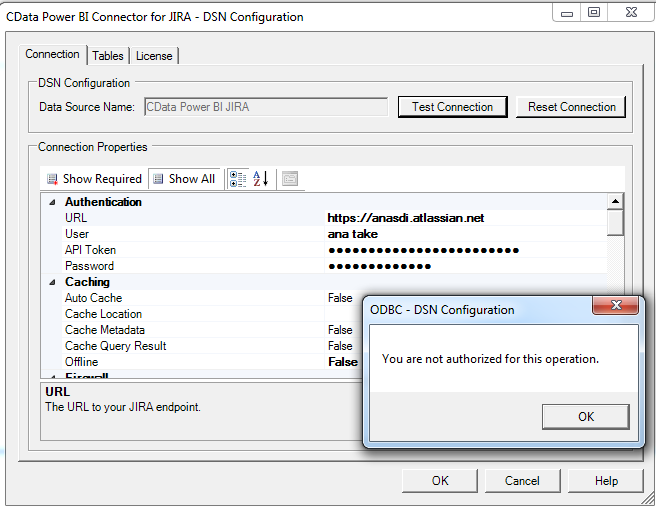This screenshot has width=656, height=508.
Task: Open the License tab
Action: 154,56
